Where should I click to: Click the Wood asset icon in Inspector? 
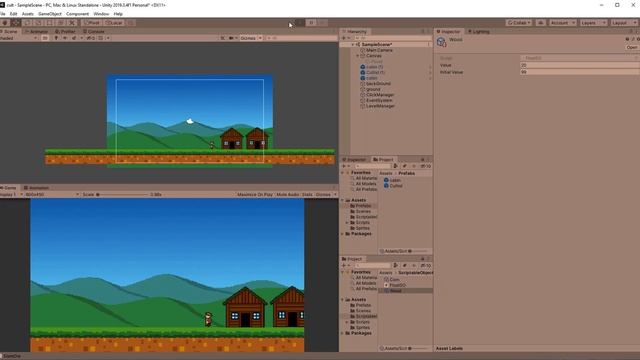441,42
